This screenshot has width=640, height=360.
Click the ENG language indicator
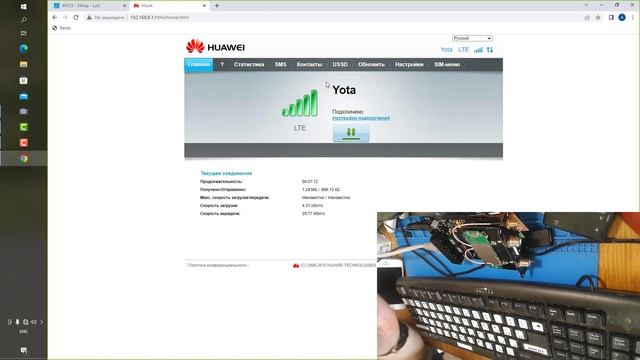pyautogui.click(x=24, y=332)
